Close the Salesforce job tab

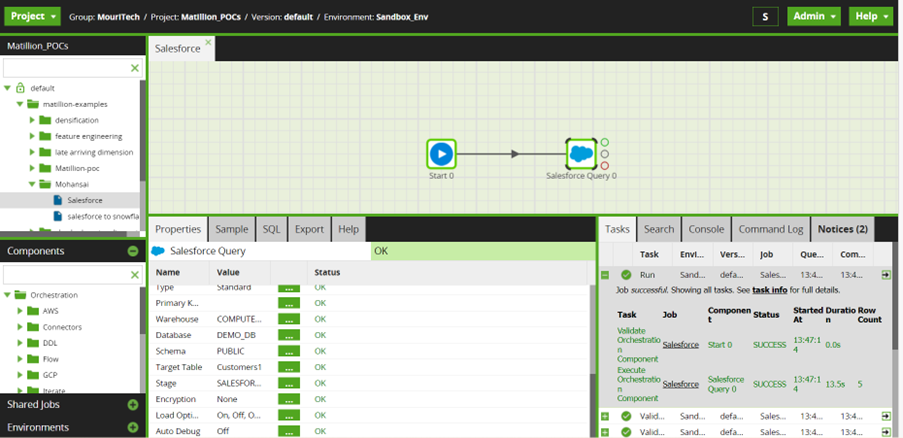point(208,43)
